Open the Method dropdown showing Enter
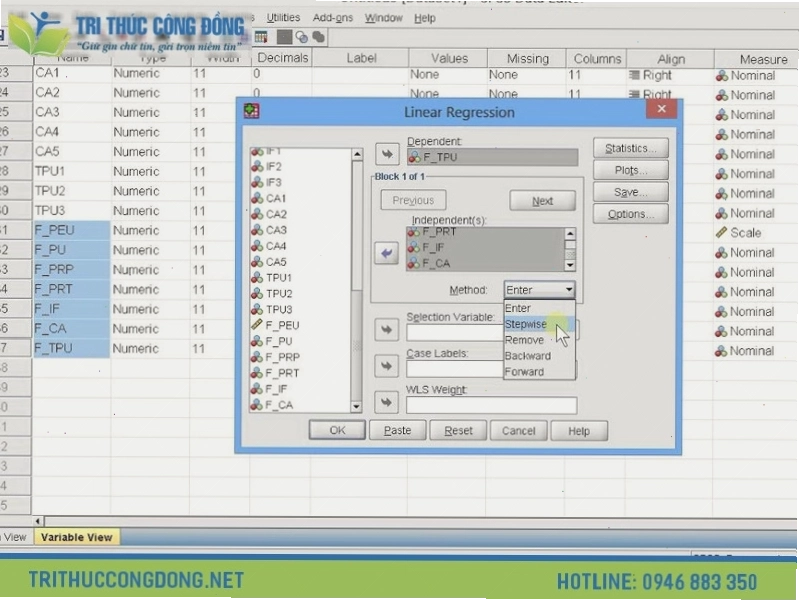 point(539,290)
